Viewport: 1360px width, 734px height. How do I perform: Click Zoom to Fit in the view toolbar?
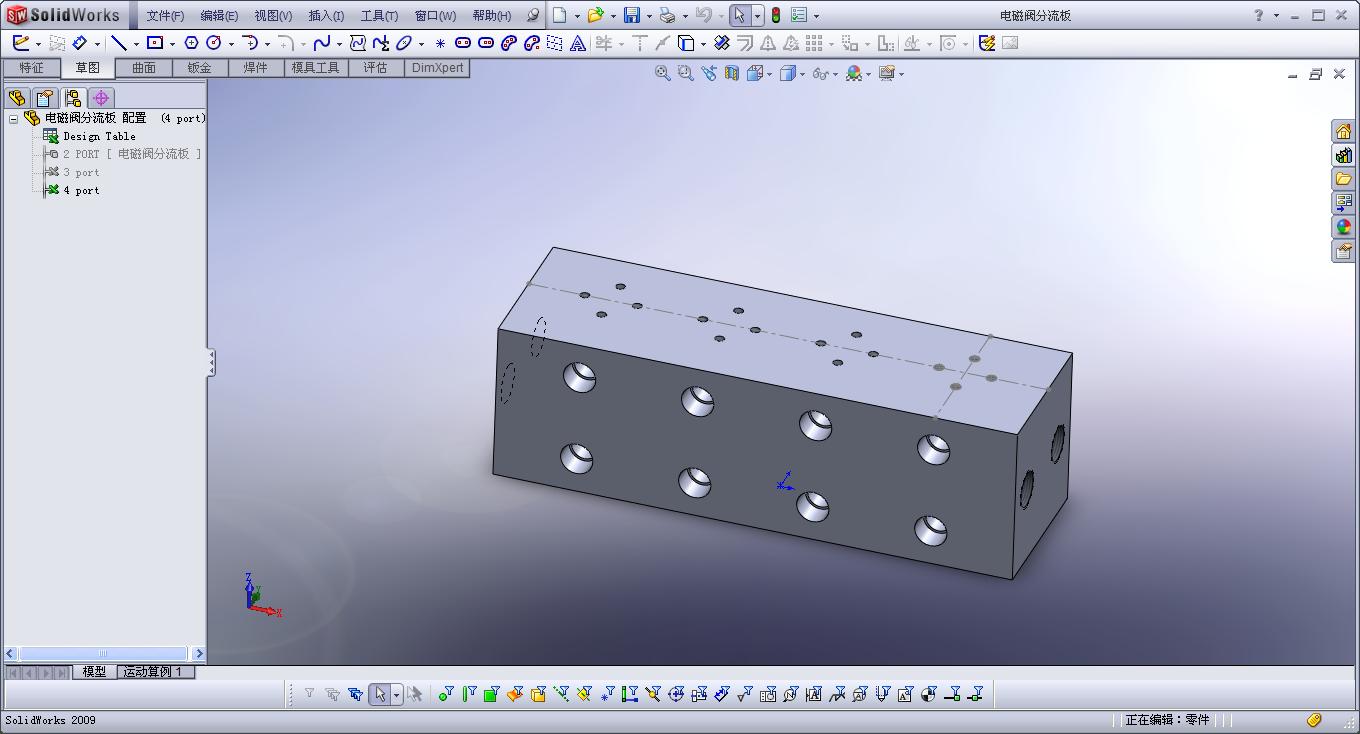click(x=662, y=73)
